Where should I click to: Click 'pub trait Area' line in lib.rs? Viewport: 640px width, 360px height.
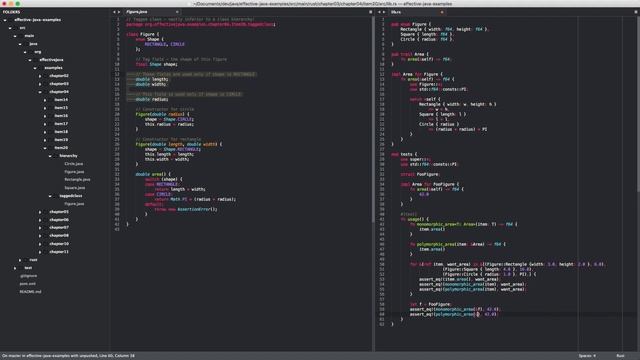[x=410, y=54]
